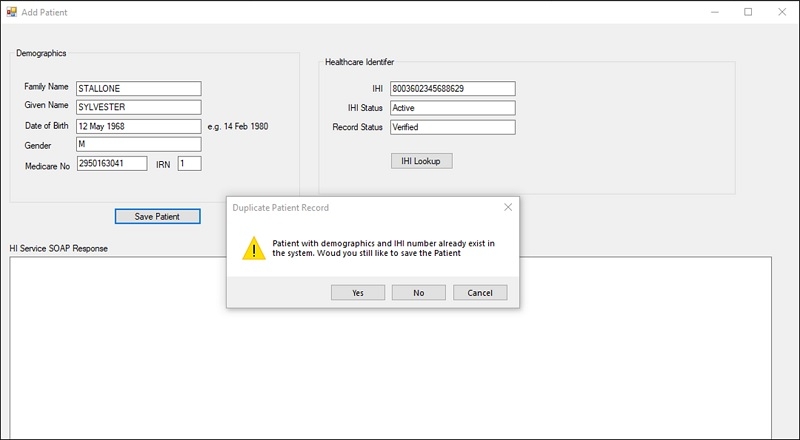Click the 'IRN' label
This screenshot has width=800, height=440.
(x=163, y=165)
